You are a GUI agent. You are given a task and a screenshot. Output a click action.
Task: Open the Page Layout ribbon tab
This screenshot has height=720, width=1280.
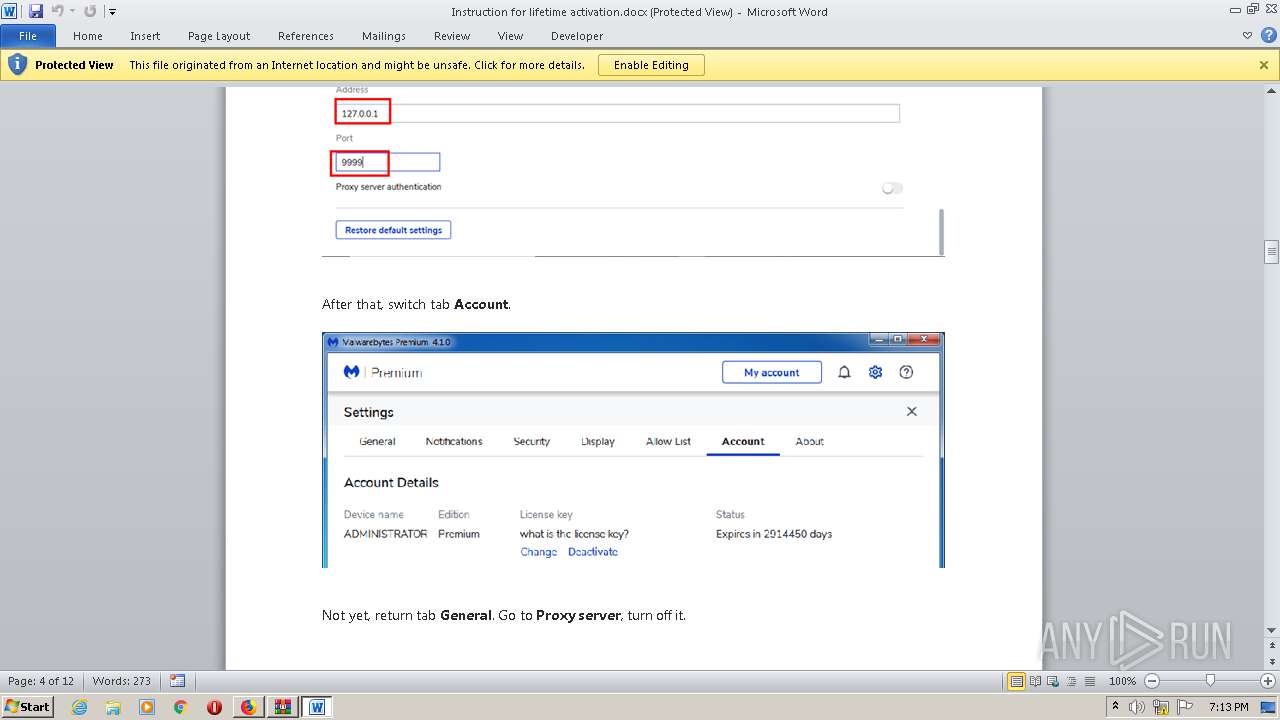(219, 36)
